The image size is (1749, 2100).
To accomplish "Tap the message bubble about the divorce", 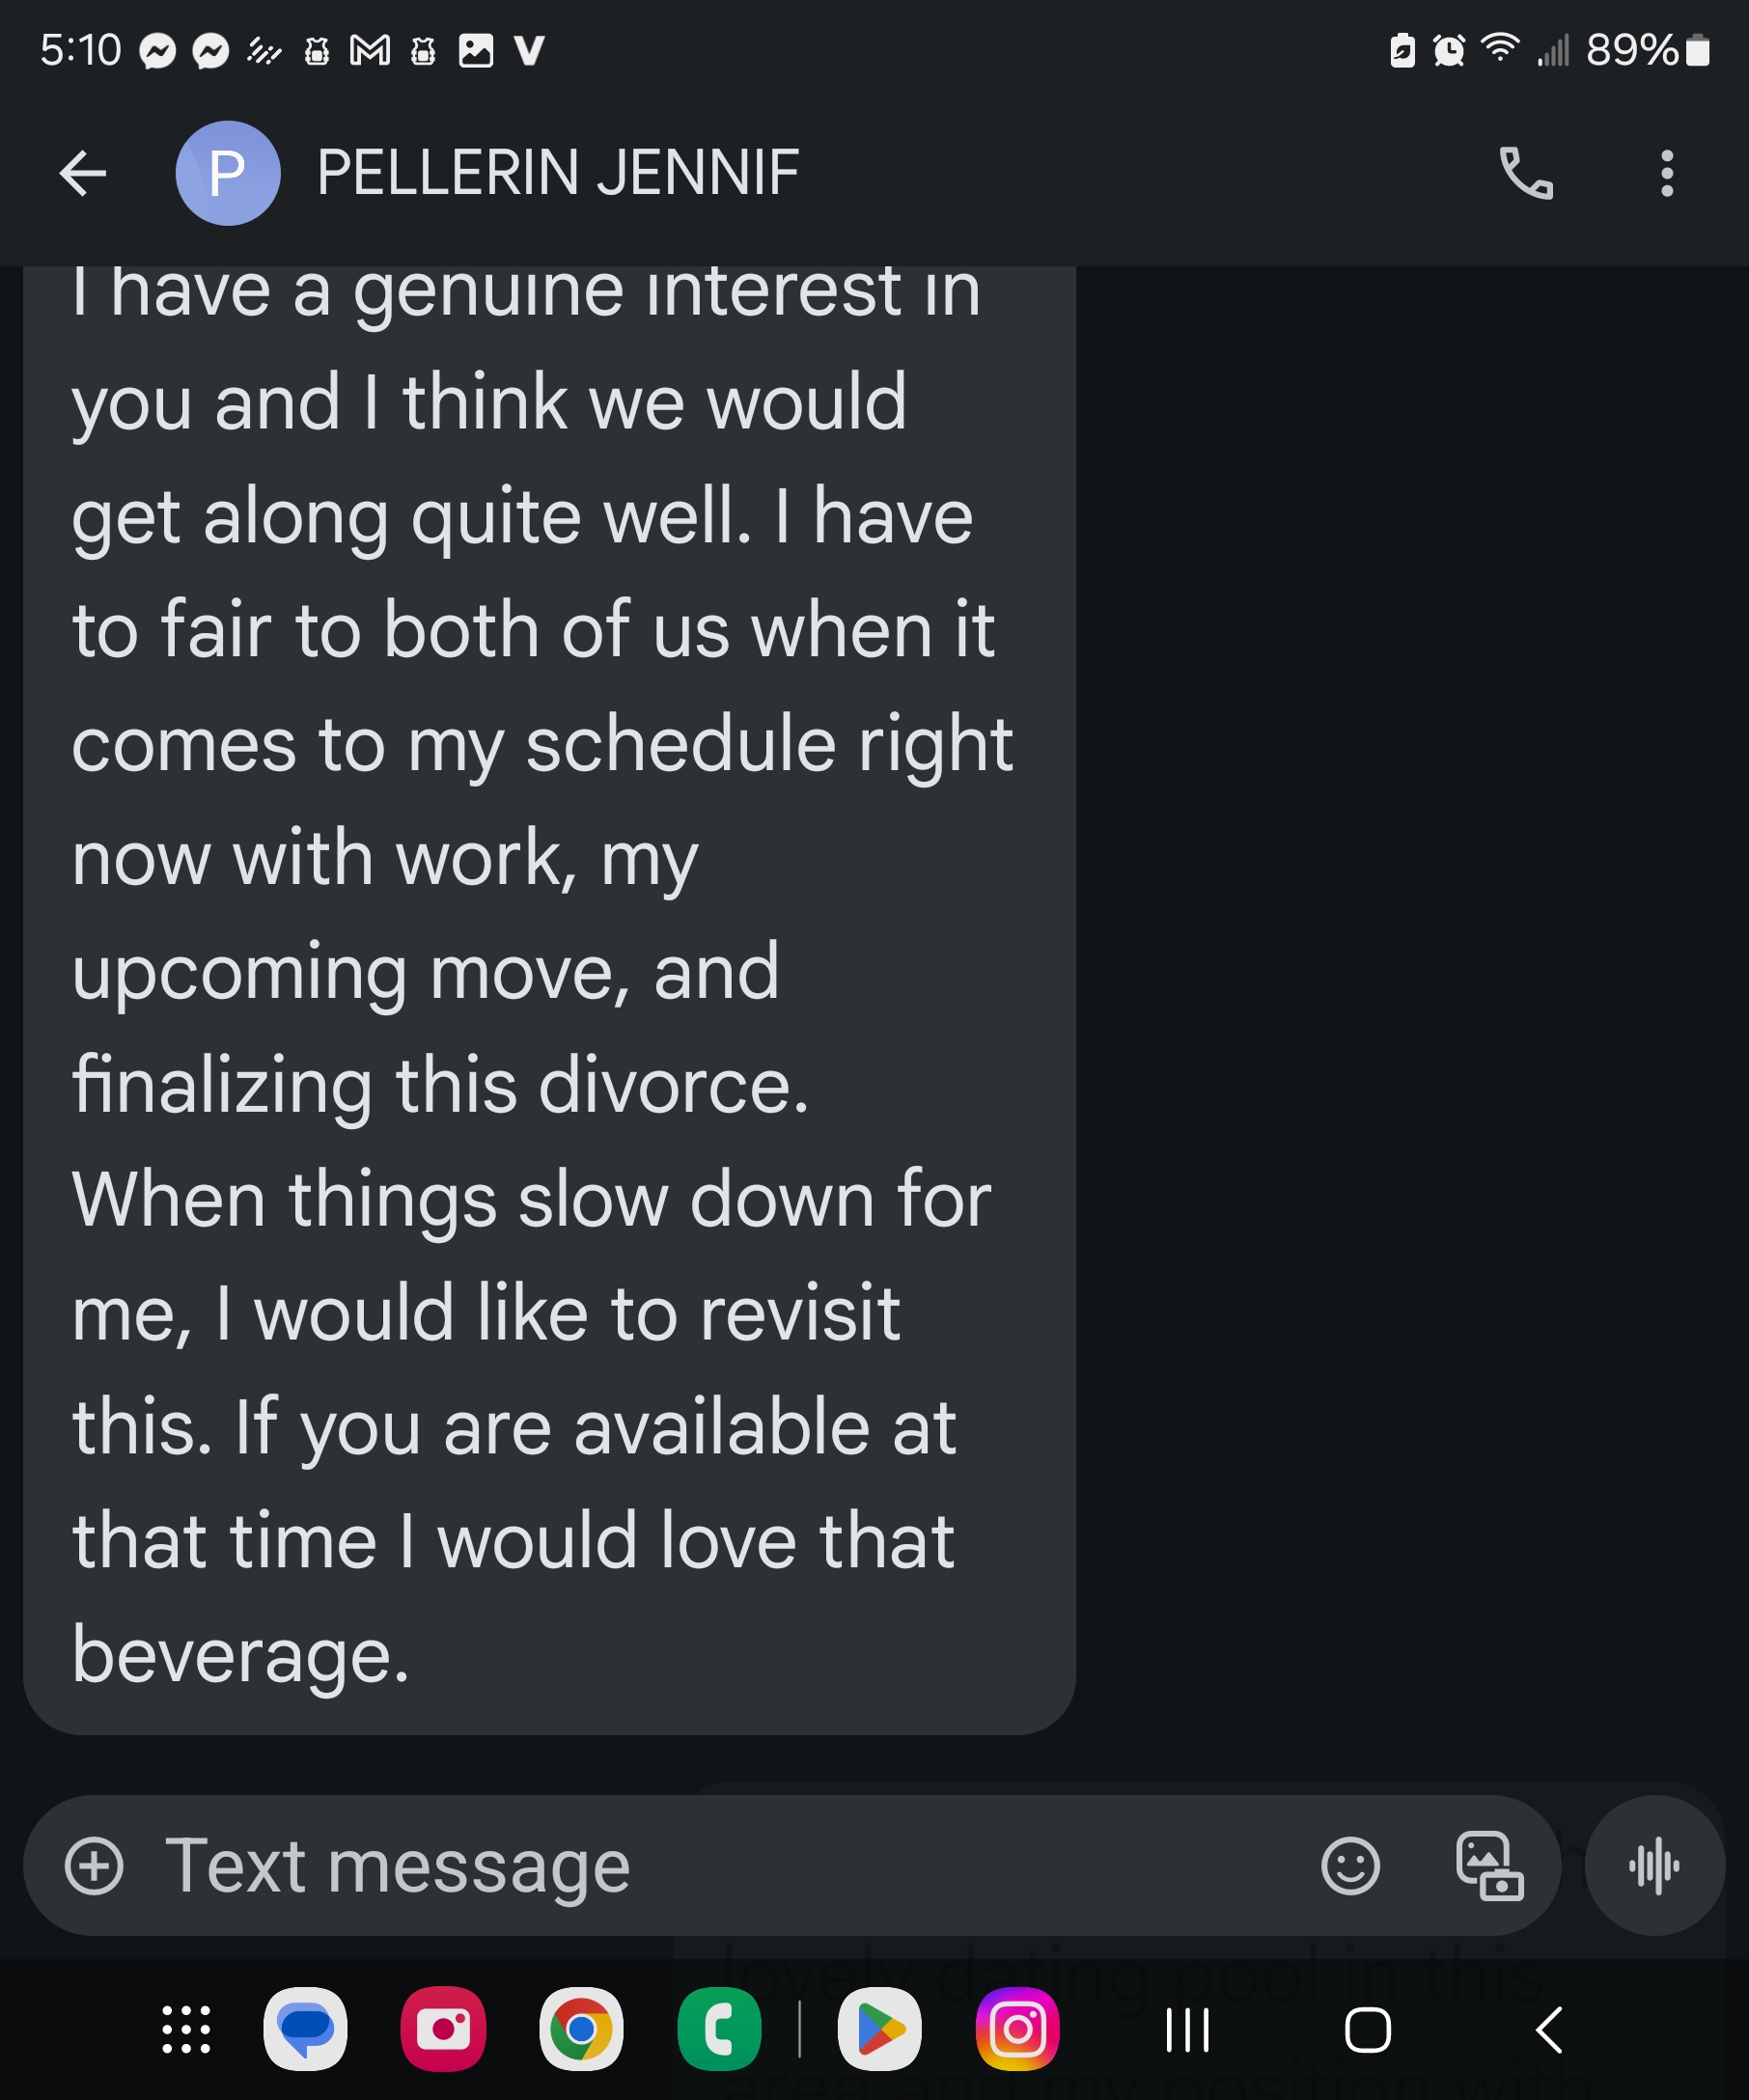I will pyautogui.click(x=548, y=1000).
